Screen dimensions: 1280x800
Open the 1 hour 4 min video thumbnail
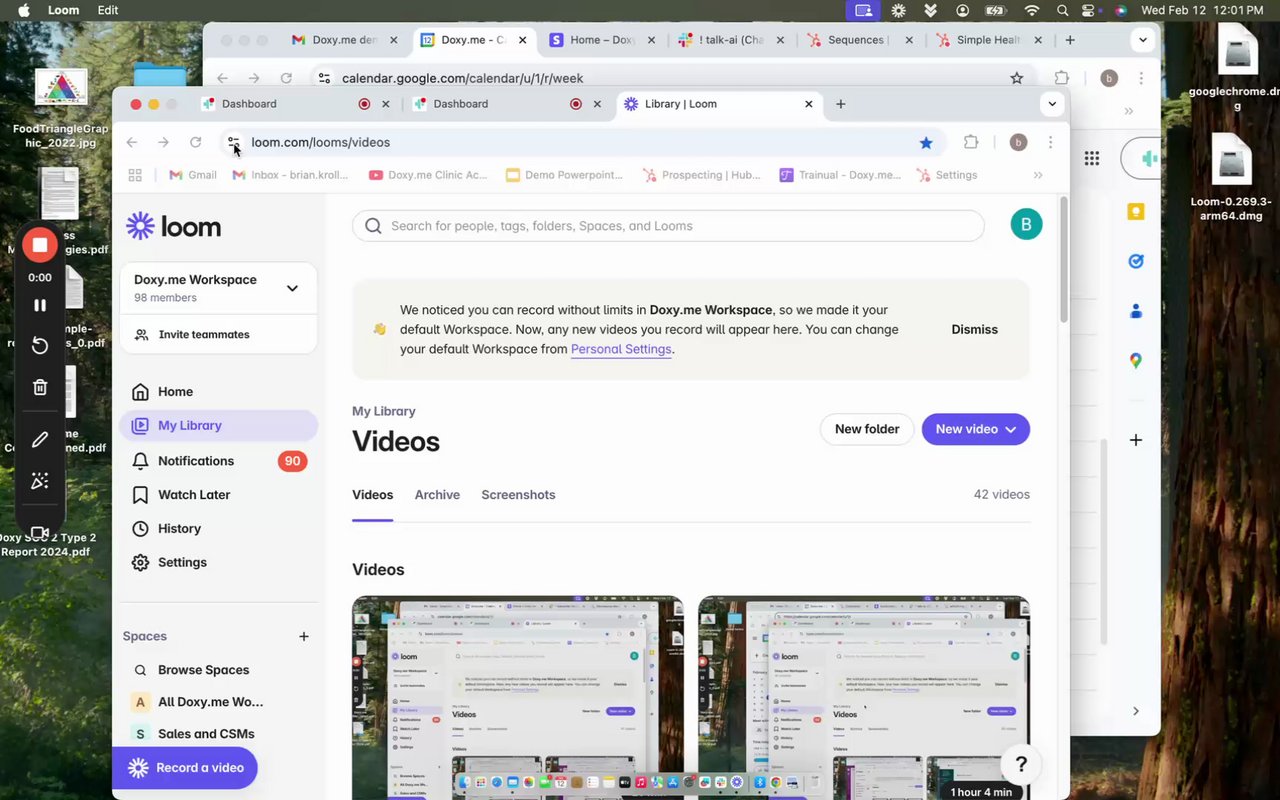pos(864,698)
